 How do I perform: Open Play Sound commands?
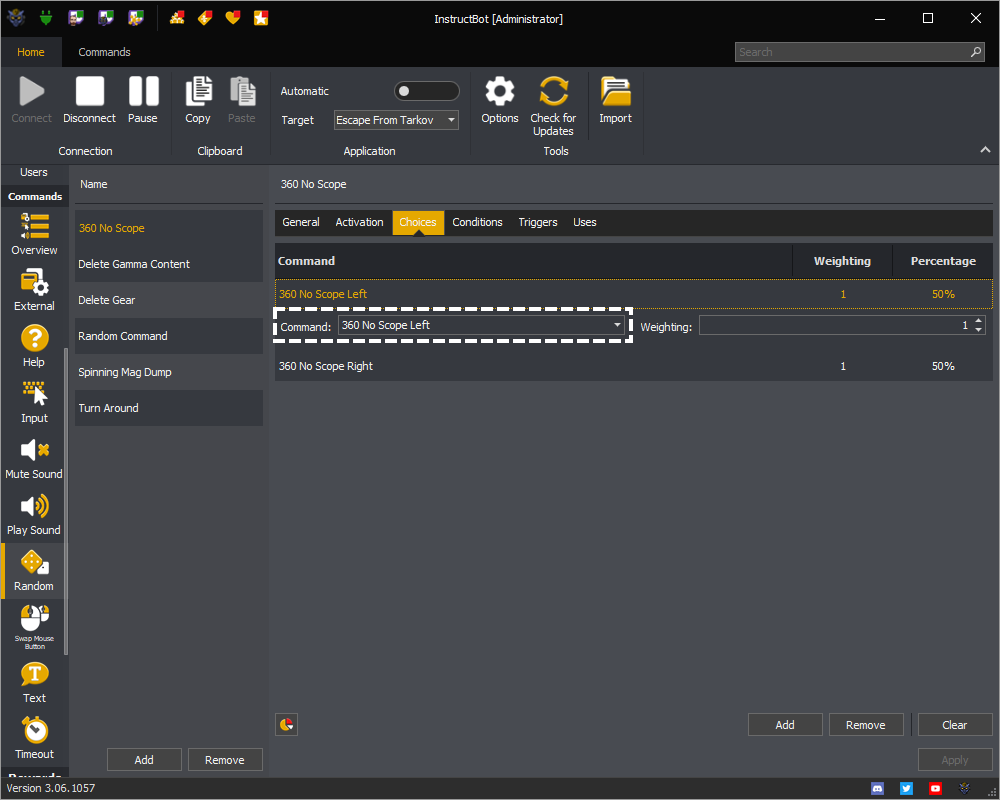coord(34,514)
